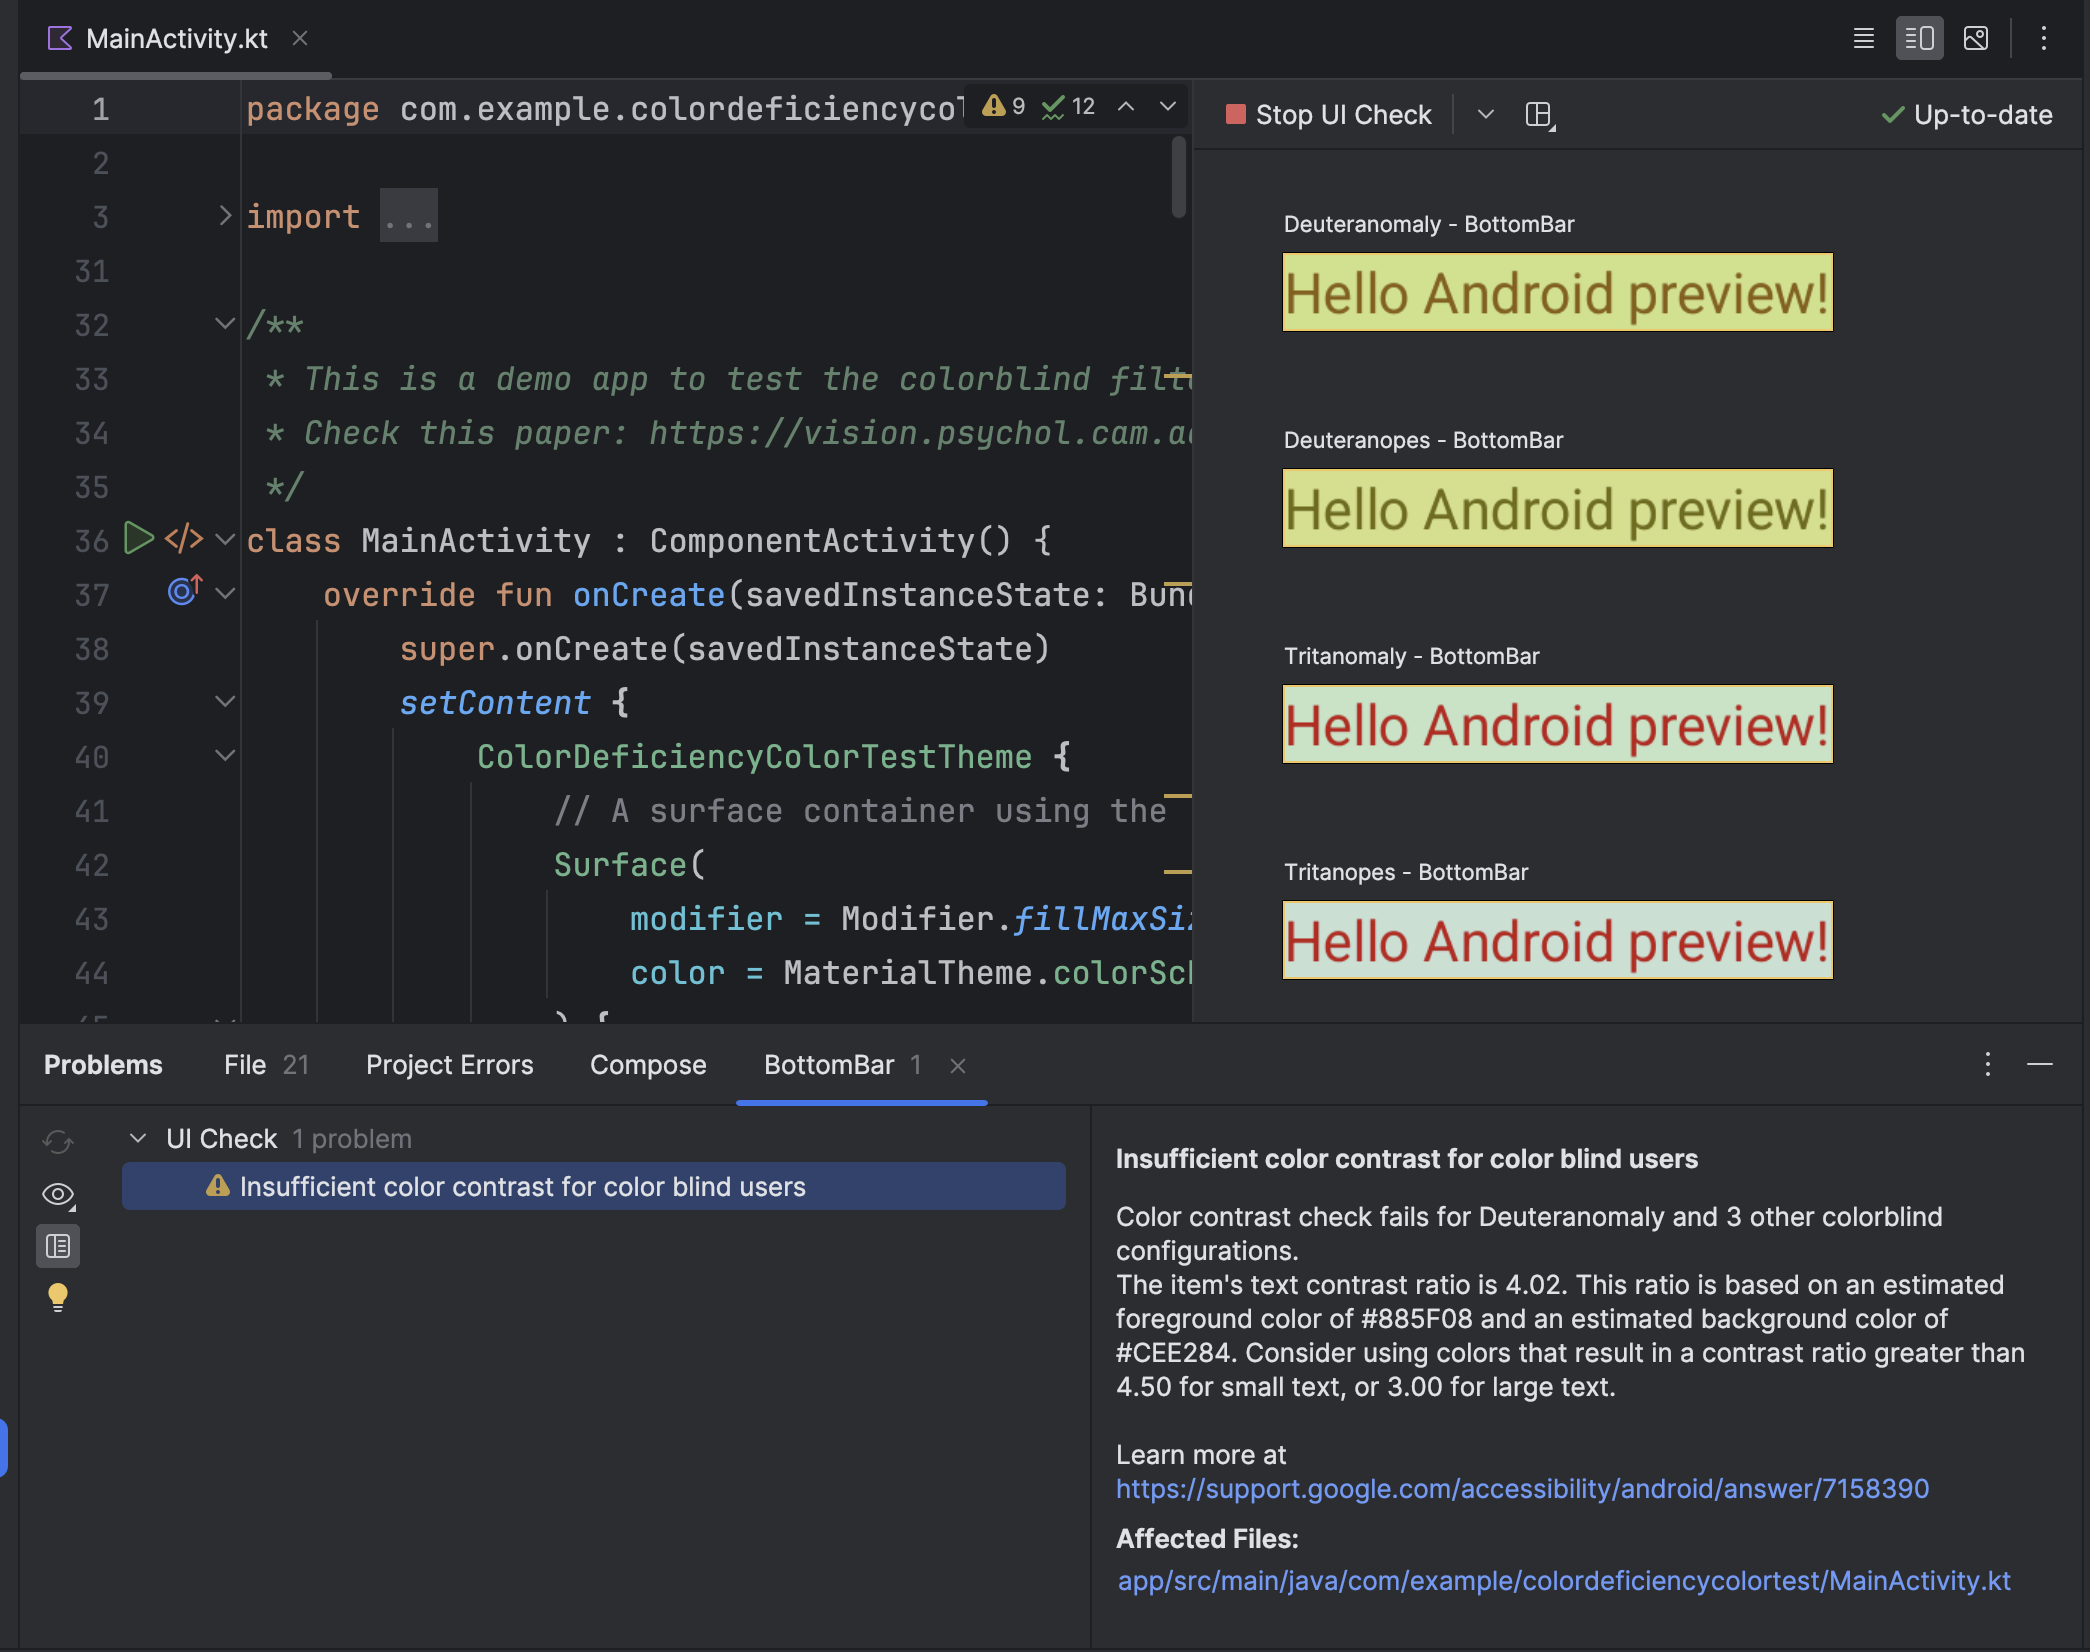The width and height of the screenshot is (2090, 1652).
Task: Toggle code folding chevron on line 32
Action: tap(221, 322)
